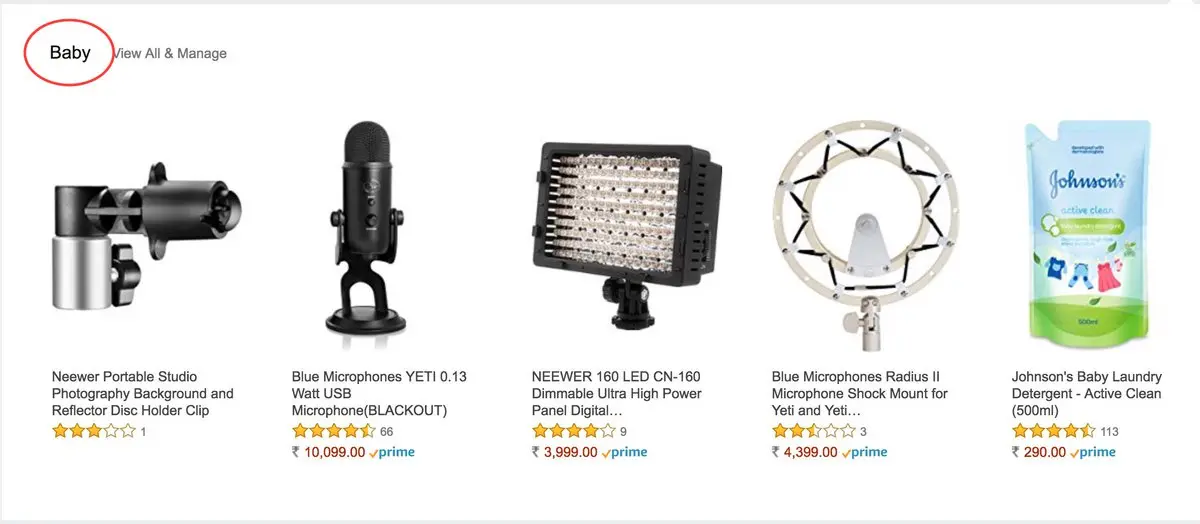1200x524 pixels.
Task: Open star rating of Radius II mount
Action: (x=813, y=432)
